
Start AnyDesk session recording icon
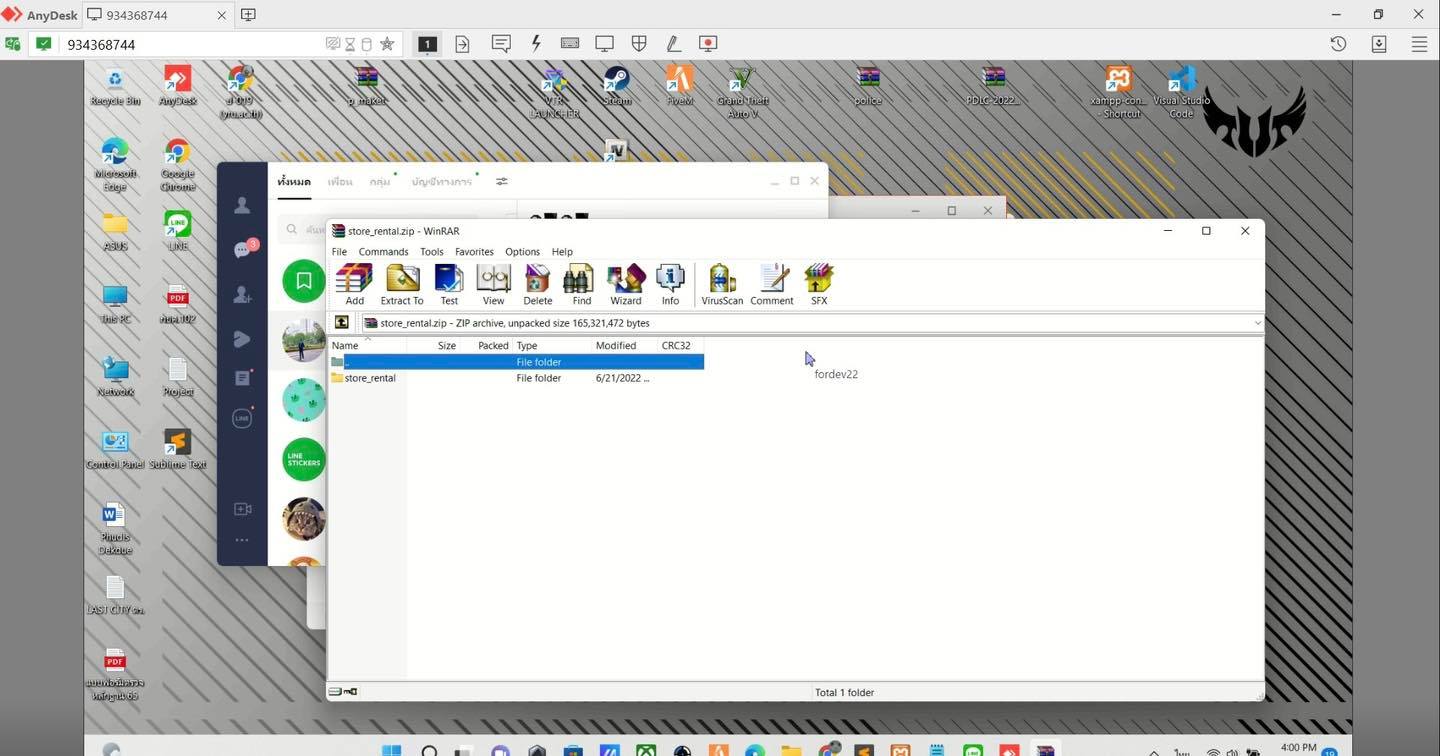click(x=708, y=44)
